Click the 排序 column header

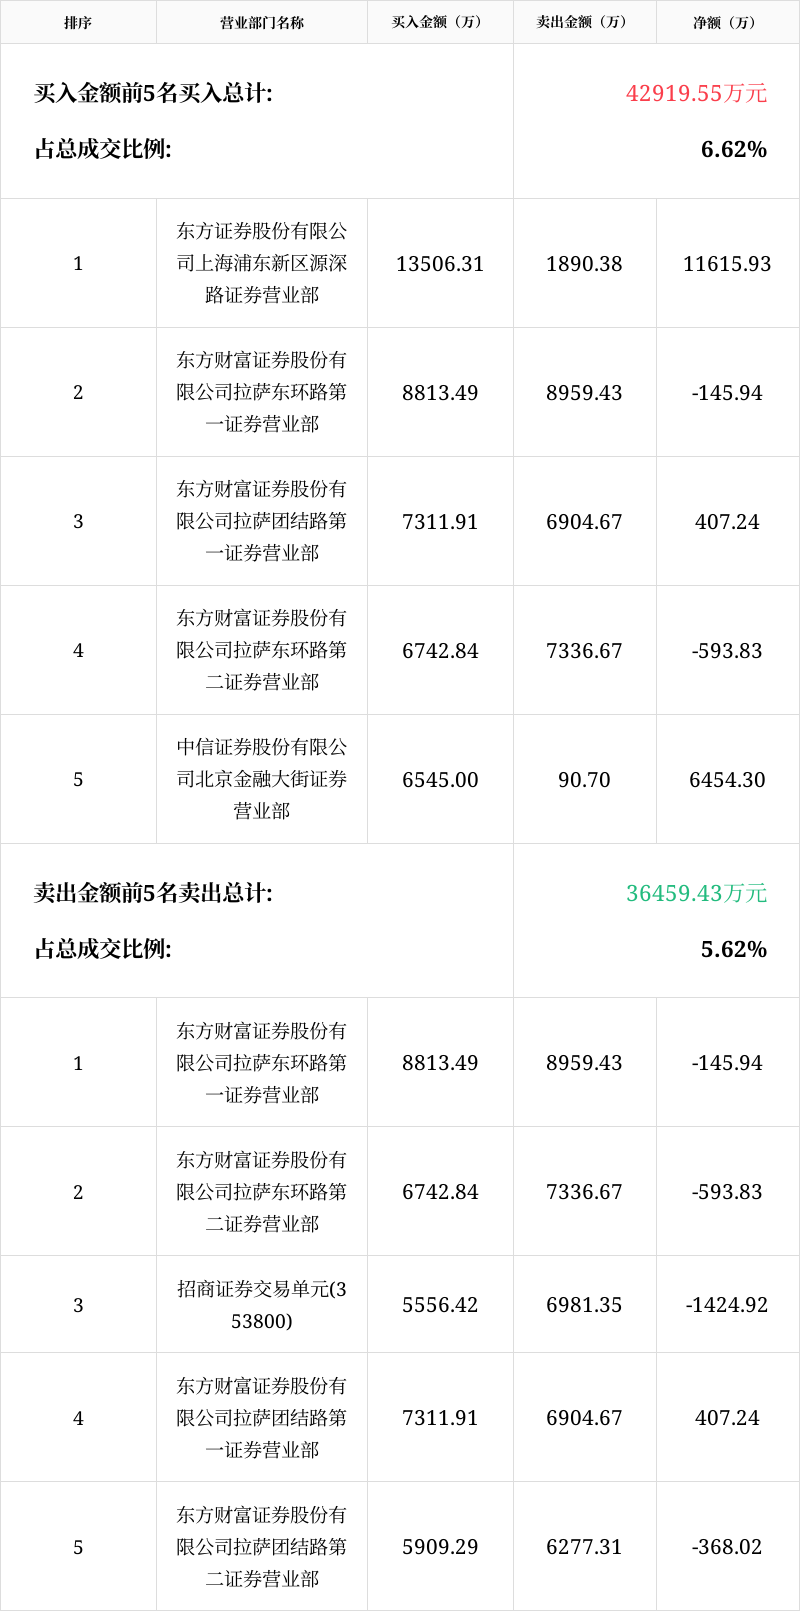pos(78,22)
